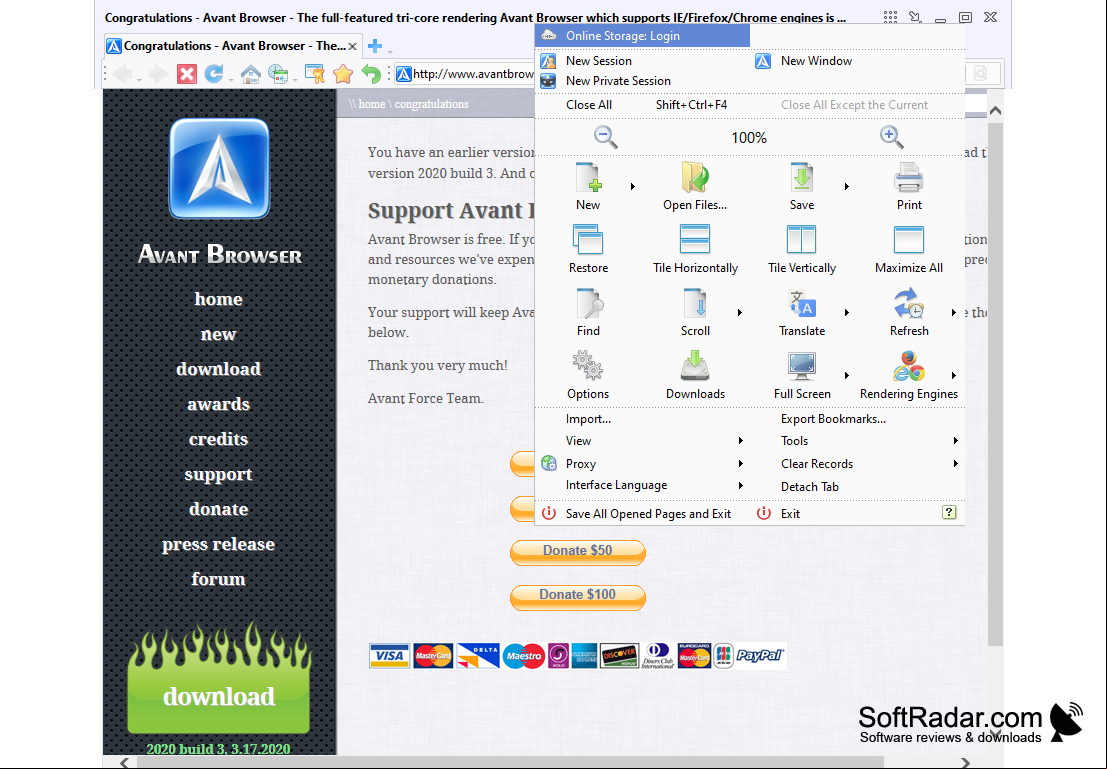The width and height of the screenshot is (1107, 769).
Task: Click the Translate icon
Action: pos(802,303)
